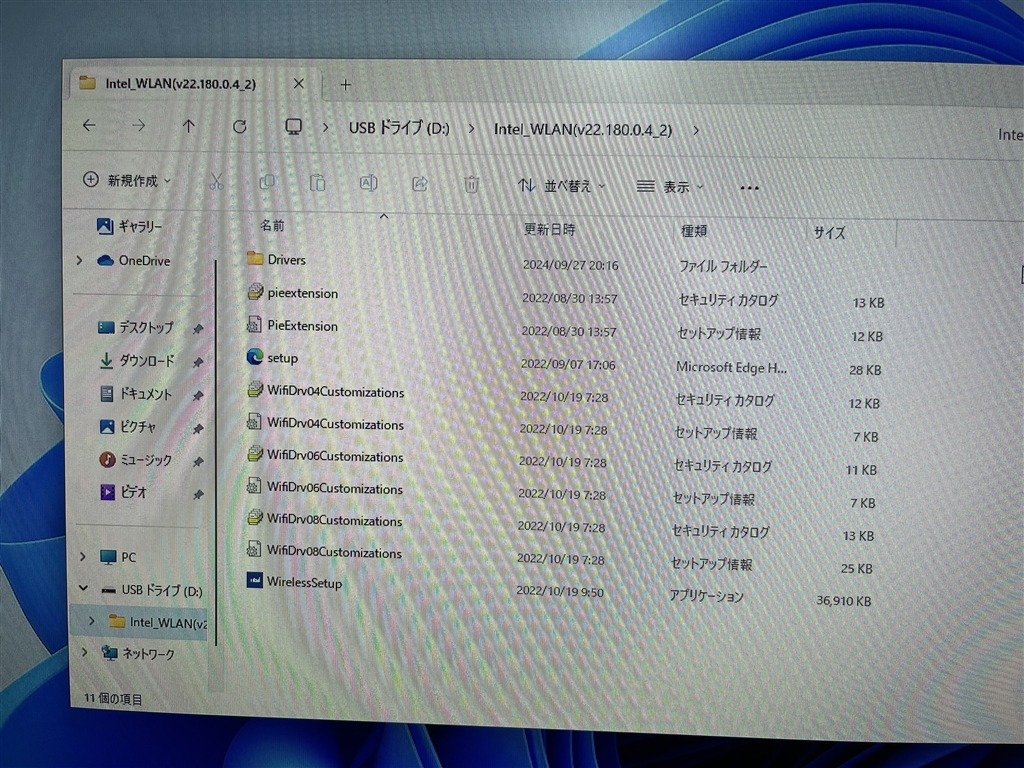
Task: Open OneDrive in the sidebar
Action: (134, 261)
